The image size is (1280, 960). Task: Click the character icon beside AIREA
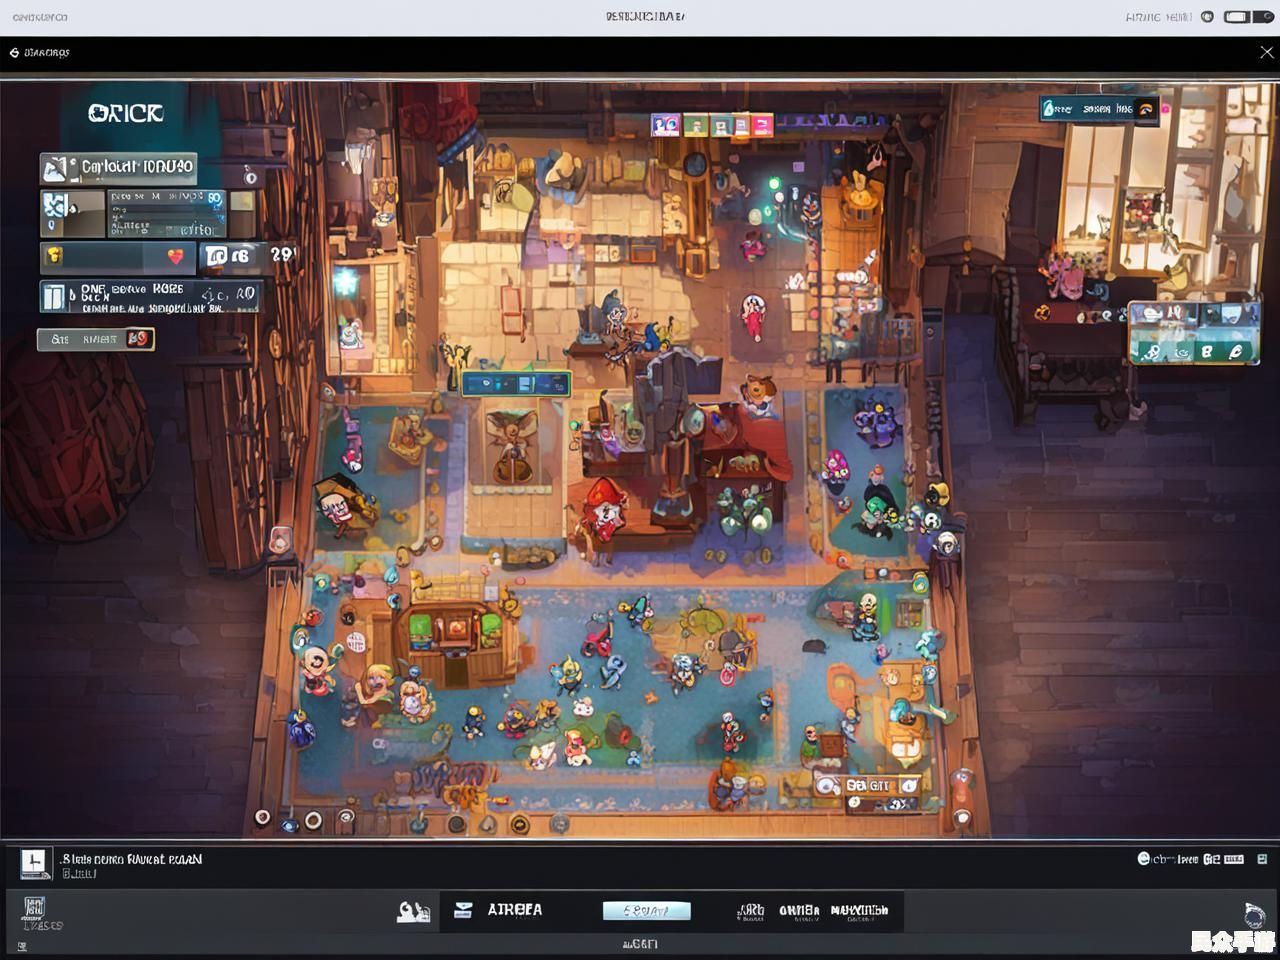pos(413,911)
